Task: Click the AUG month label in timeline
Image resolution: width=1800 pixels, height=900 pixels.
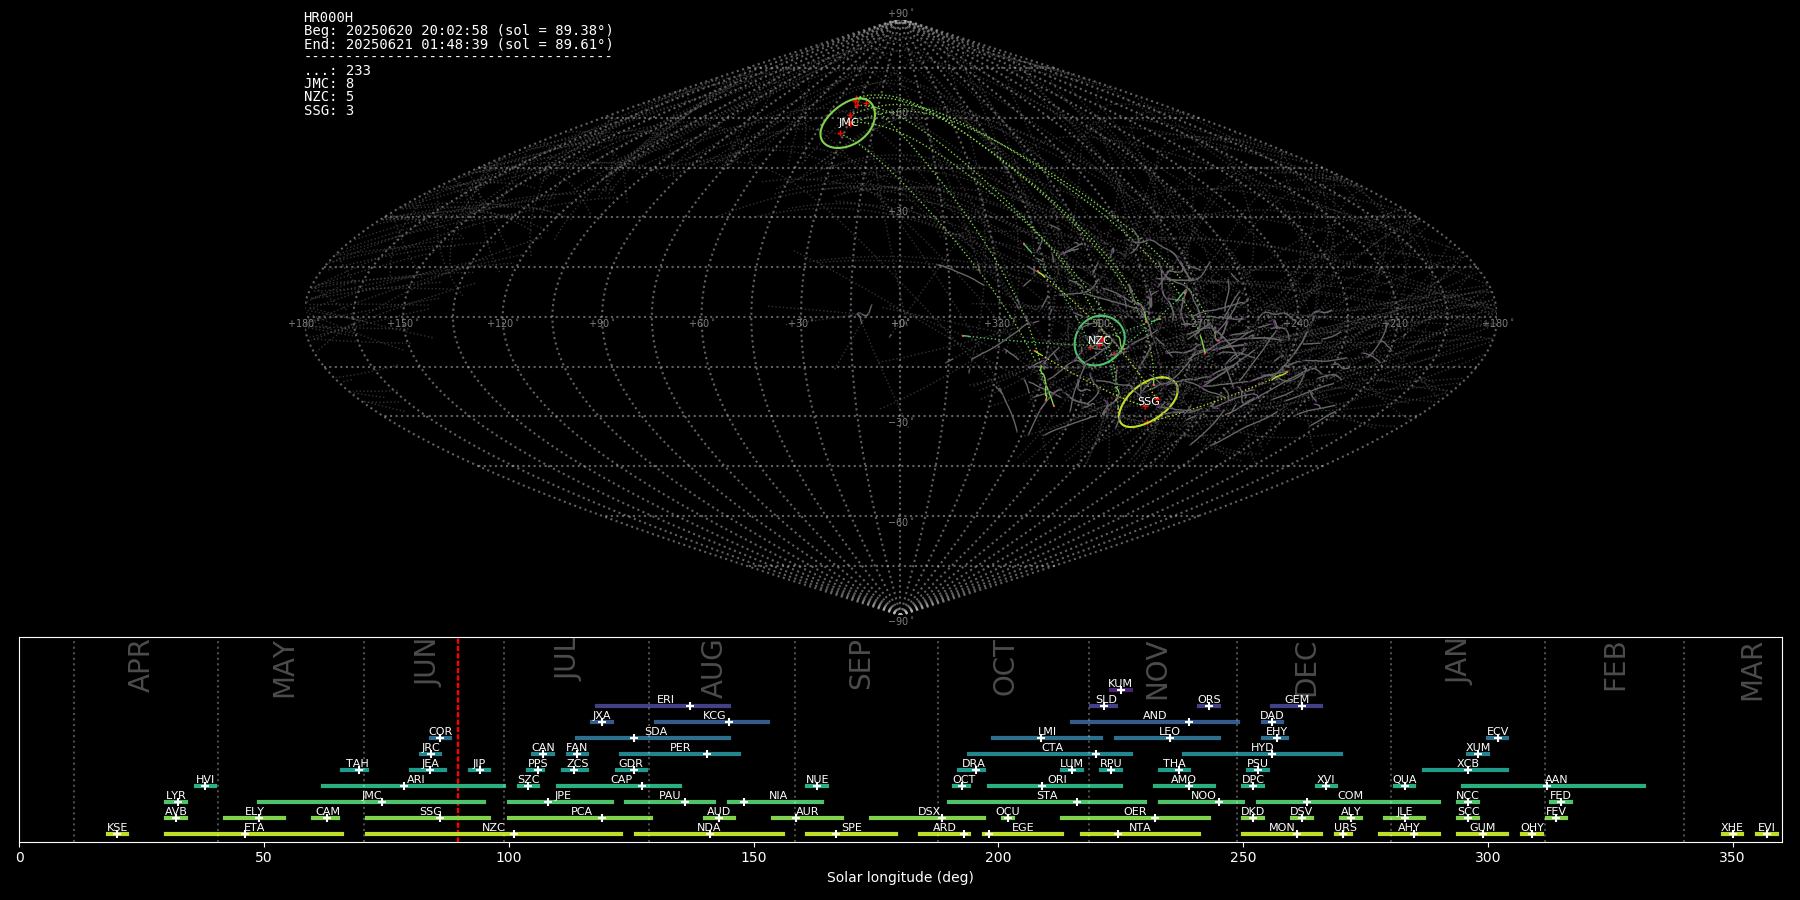Action: coord(711,670)
